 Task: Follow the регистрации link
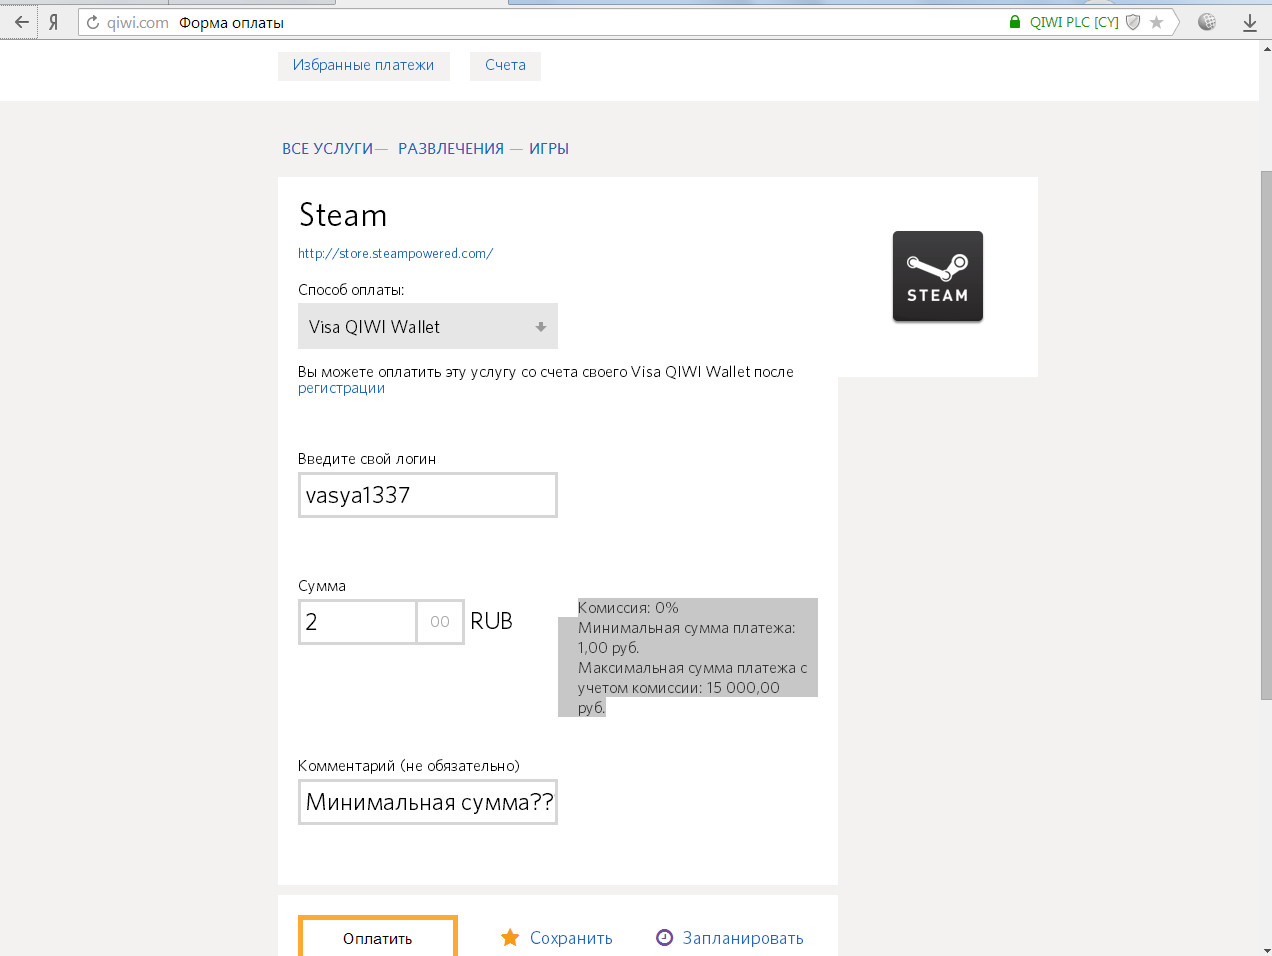click(x=341, y=388)
